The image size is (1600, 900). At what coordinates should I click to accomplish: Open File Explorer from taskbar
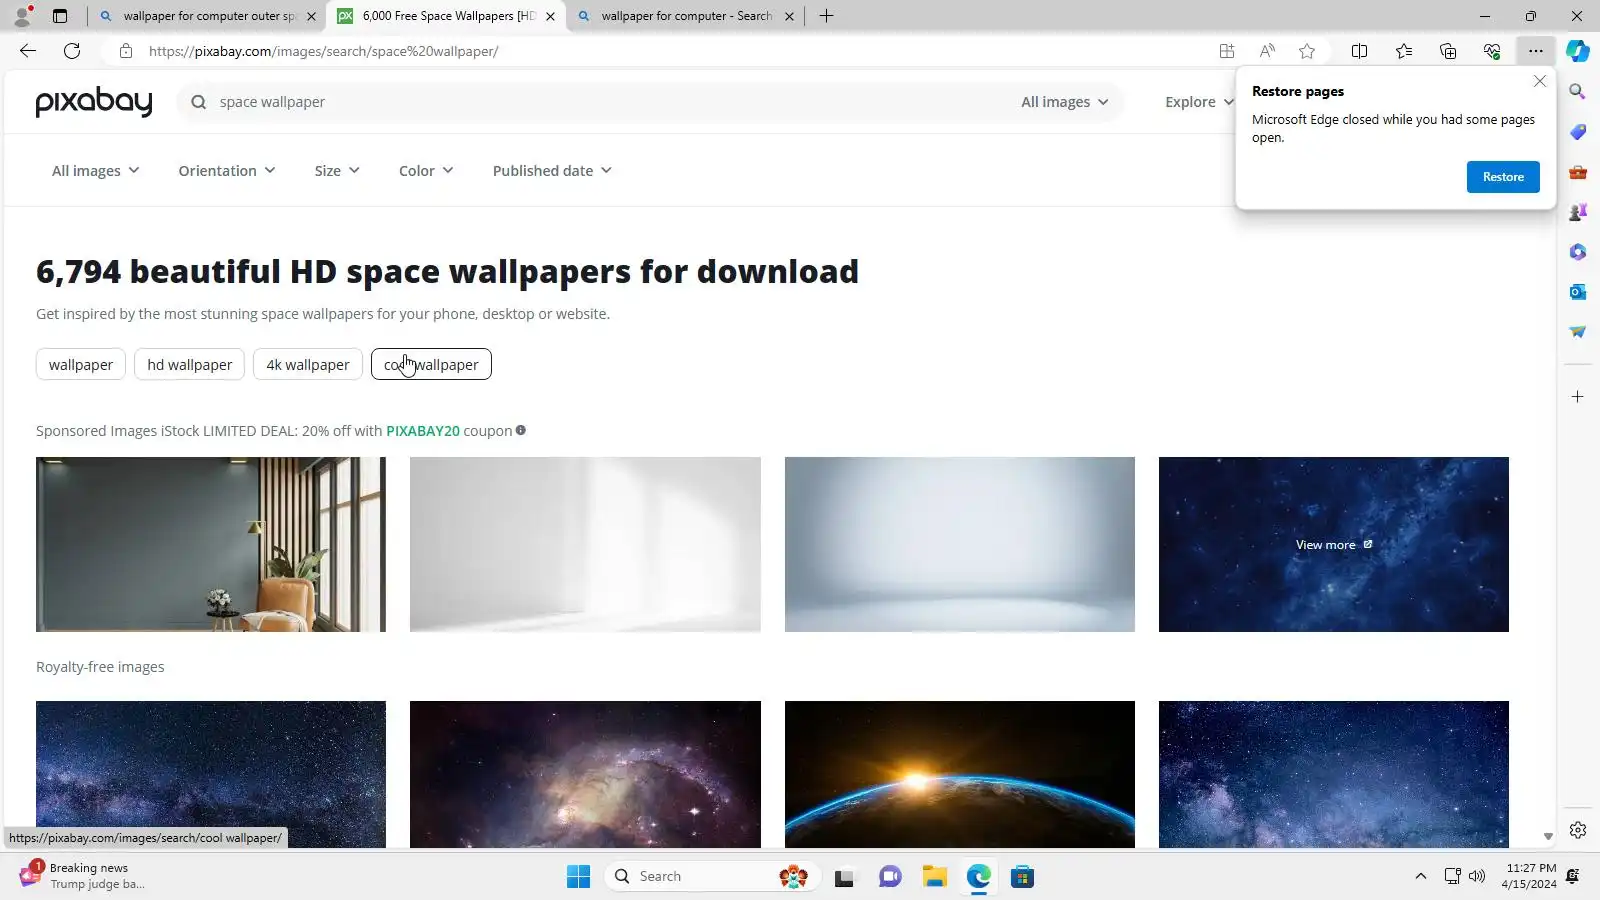pyautogui.click(x=935, y=877)
